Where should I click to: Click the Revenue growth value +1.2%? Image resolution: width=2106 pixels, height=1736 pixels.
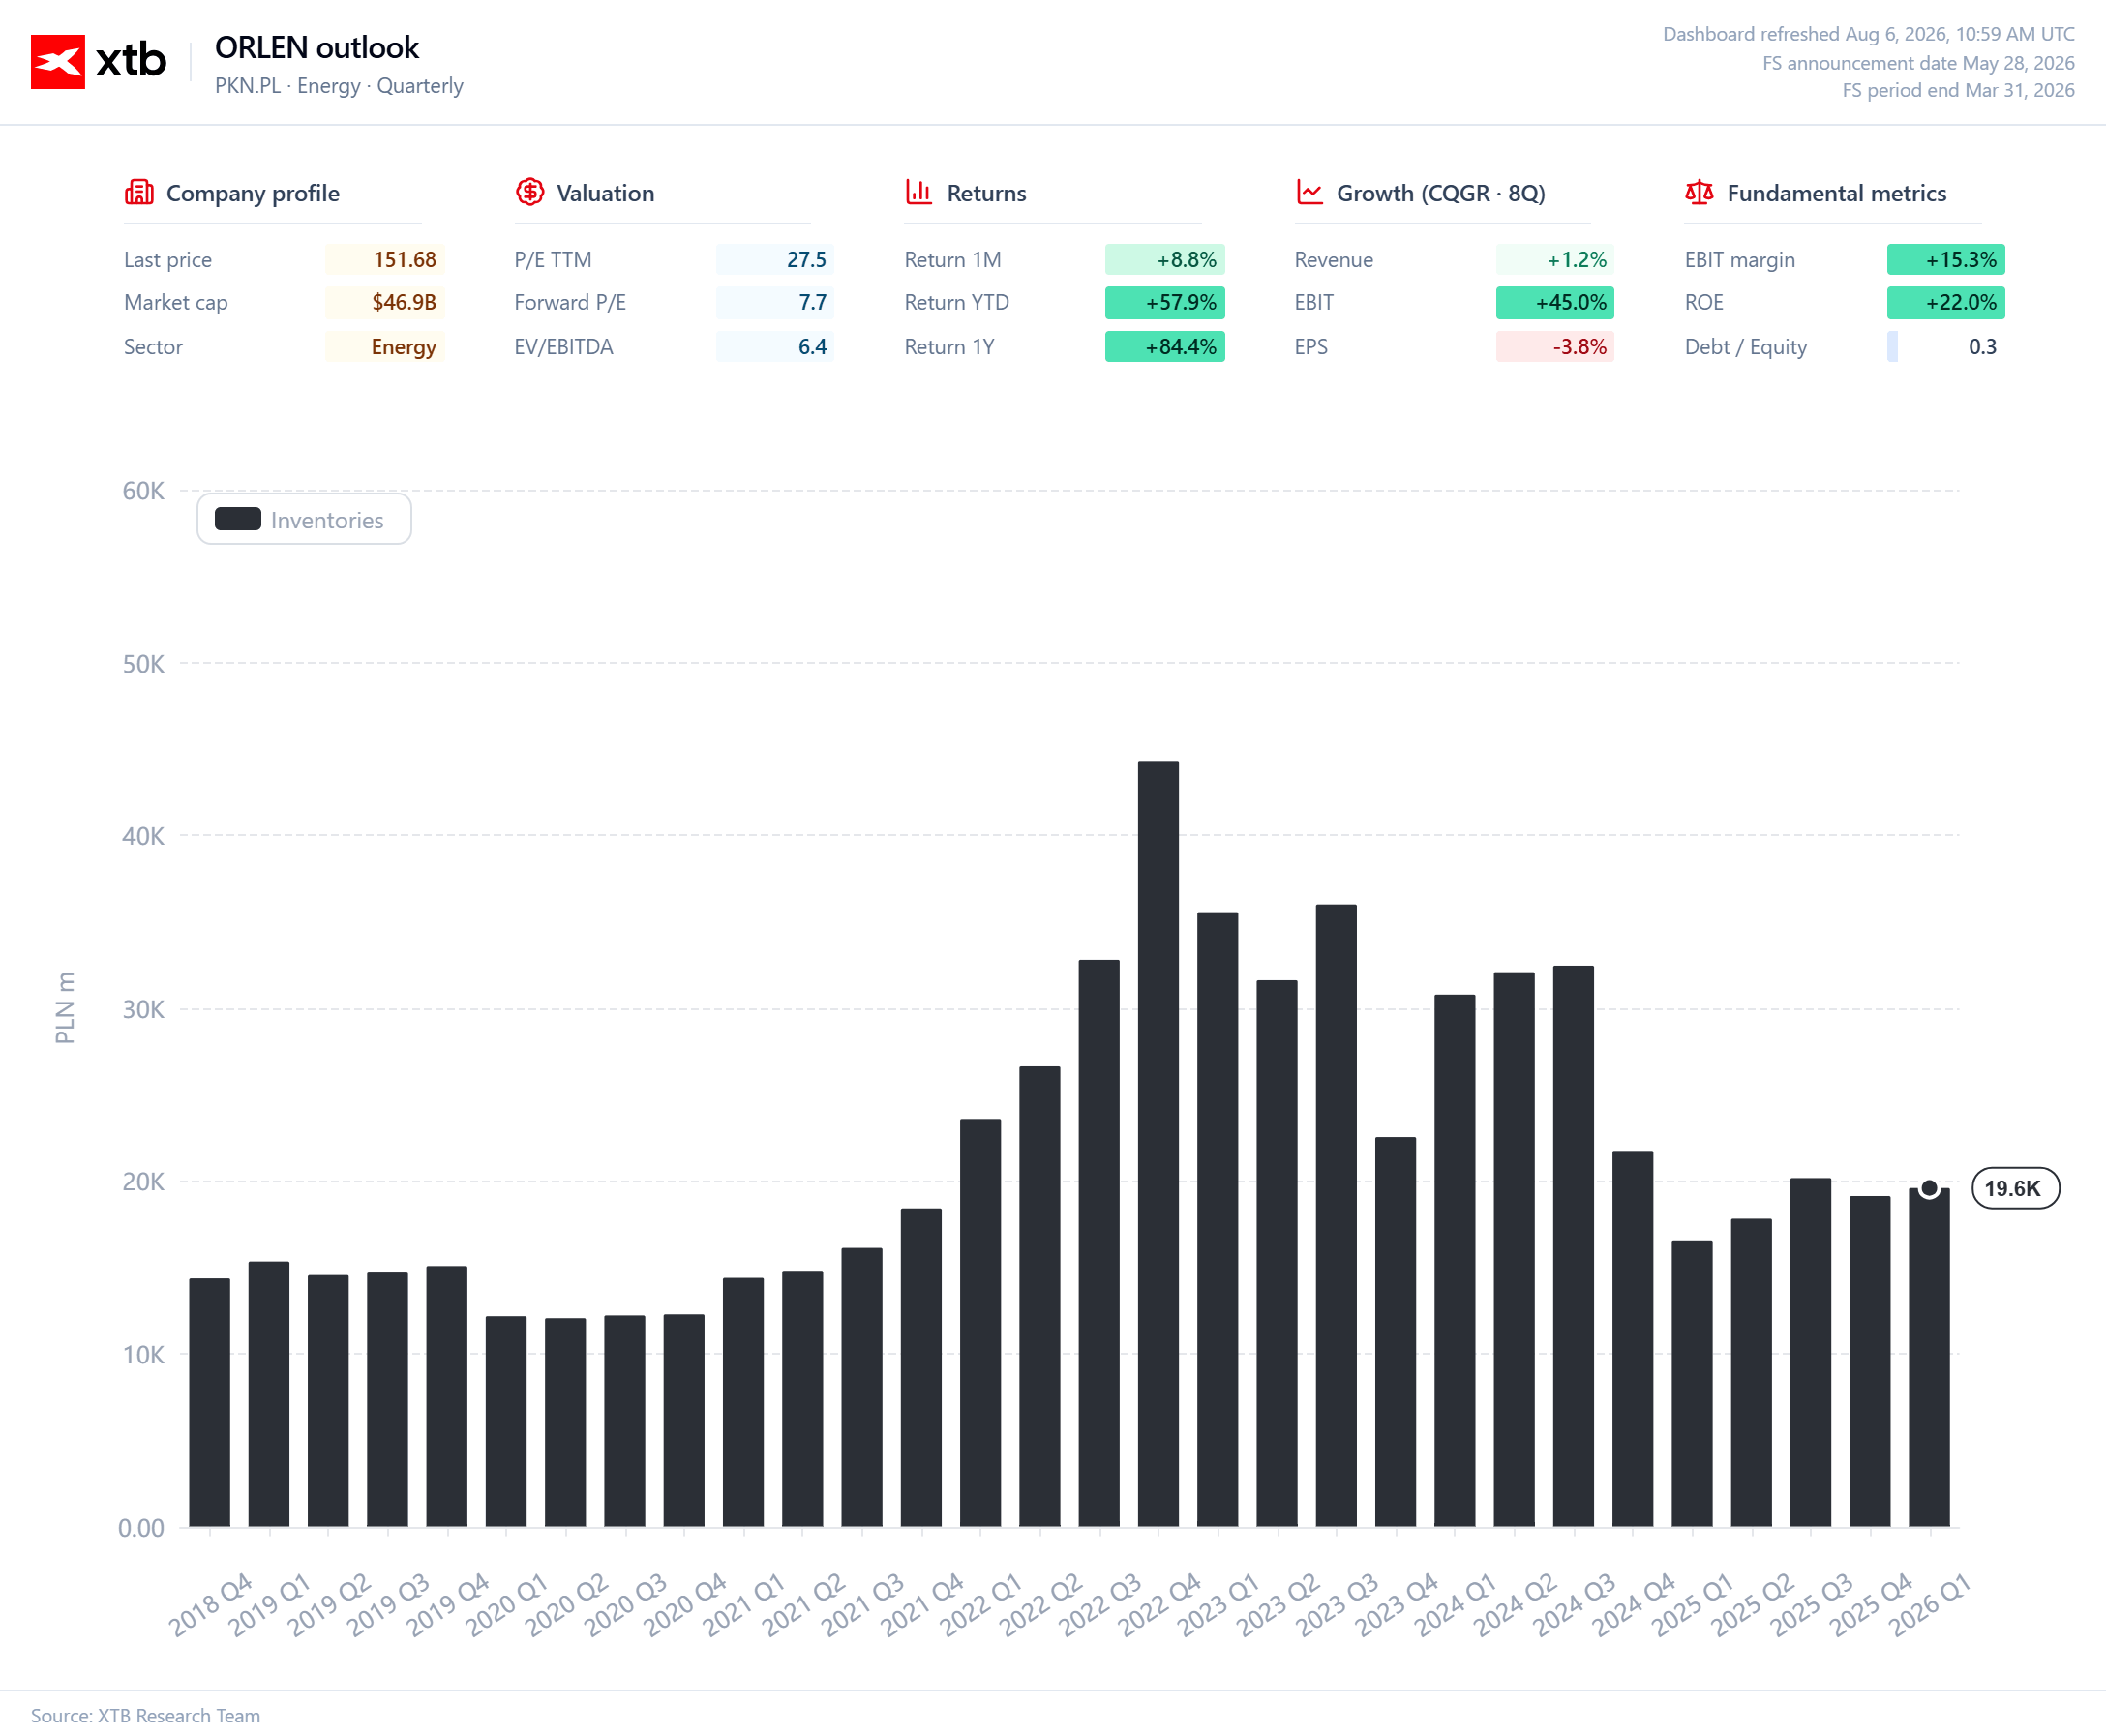[1555, 259]
